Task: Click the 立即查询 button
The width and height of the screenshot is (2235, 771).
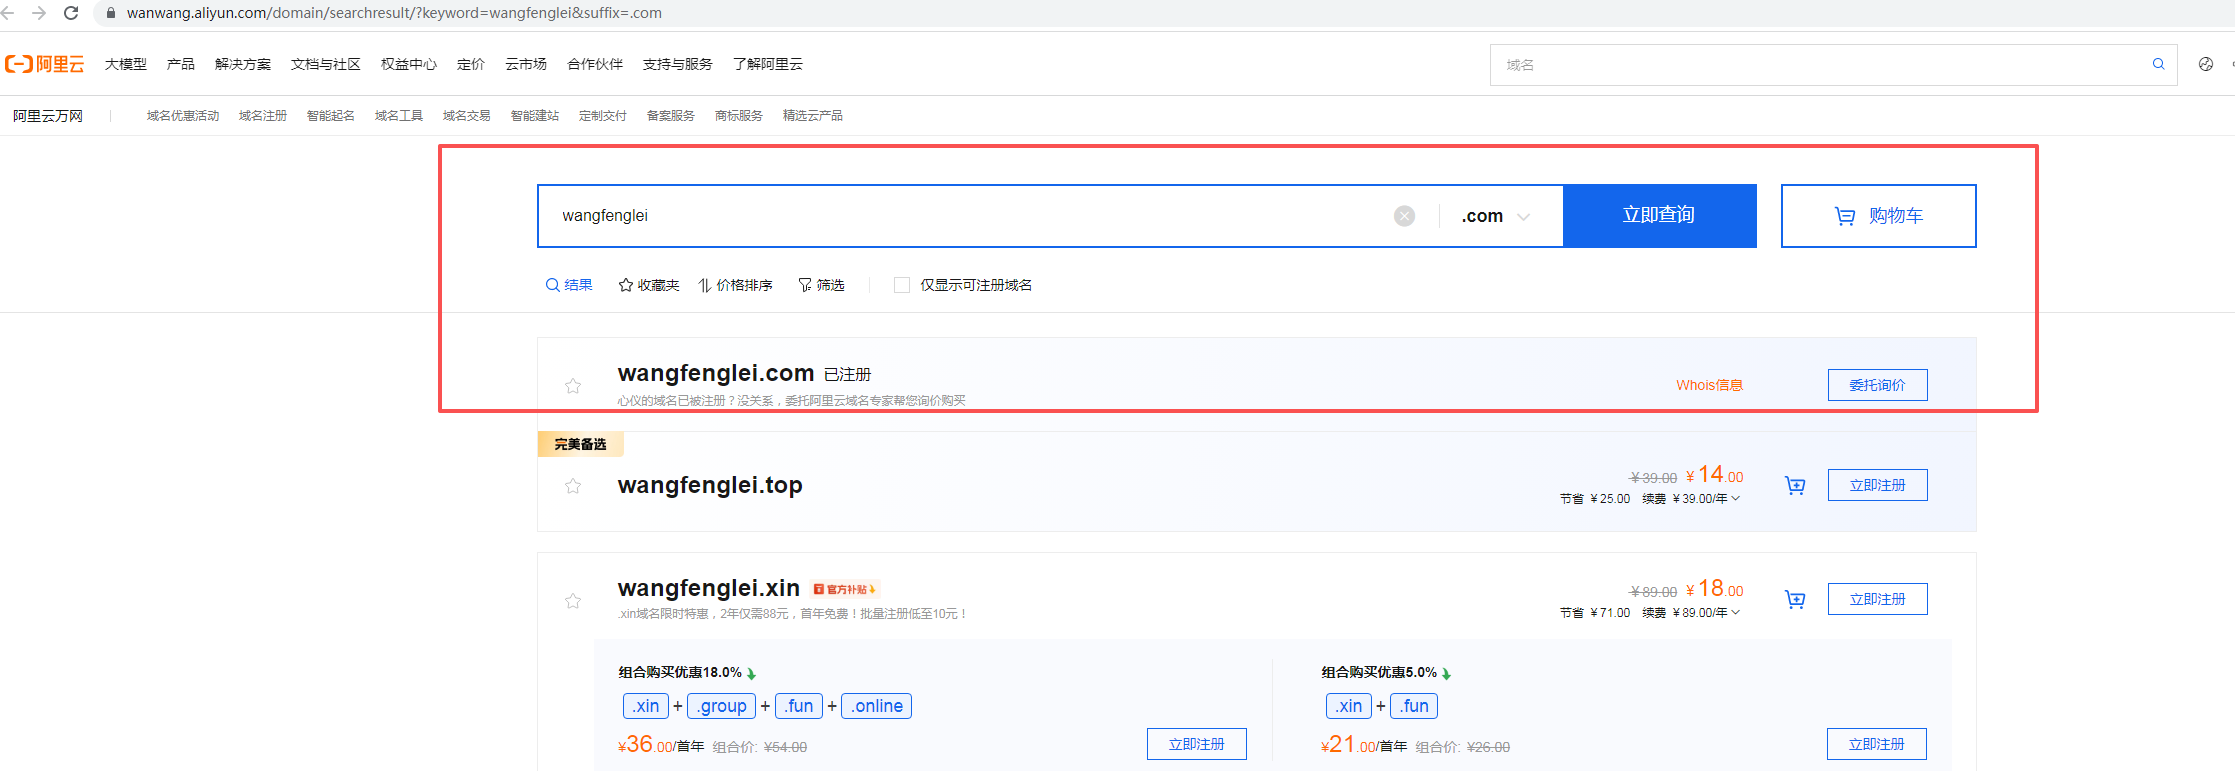Action: pyautogui.click(x=1659, y=216)
